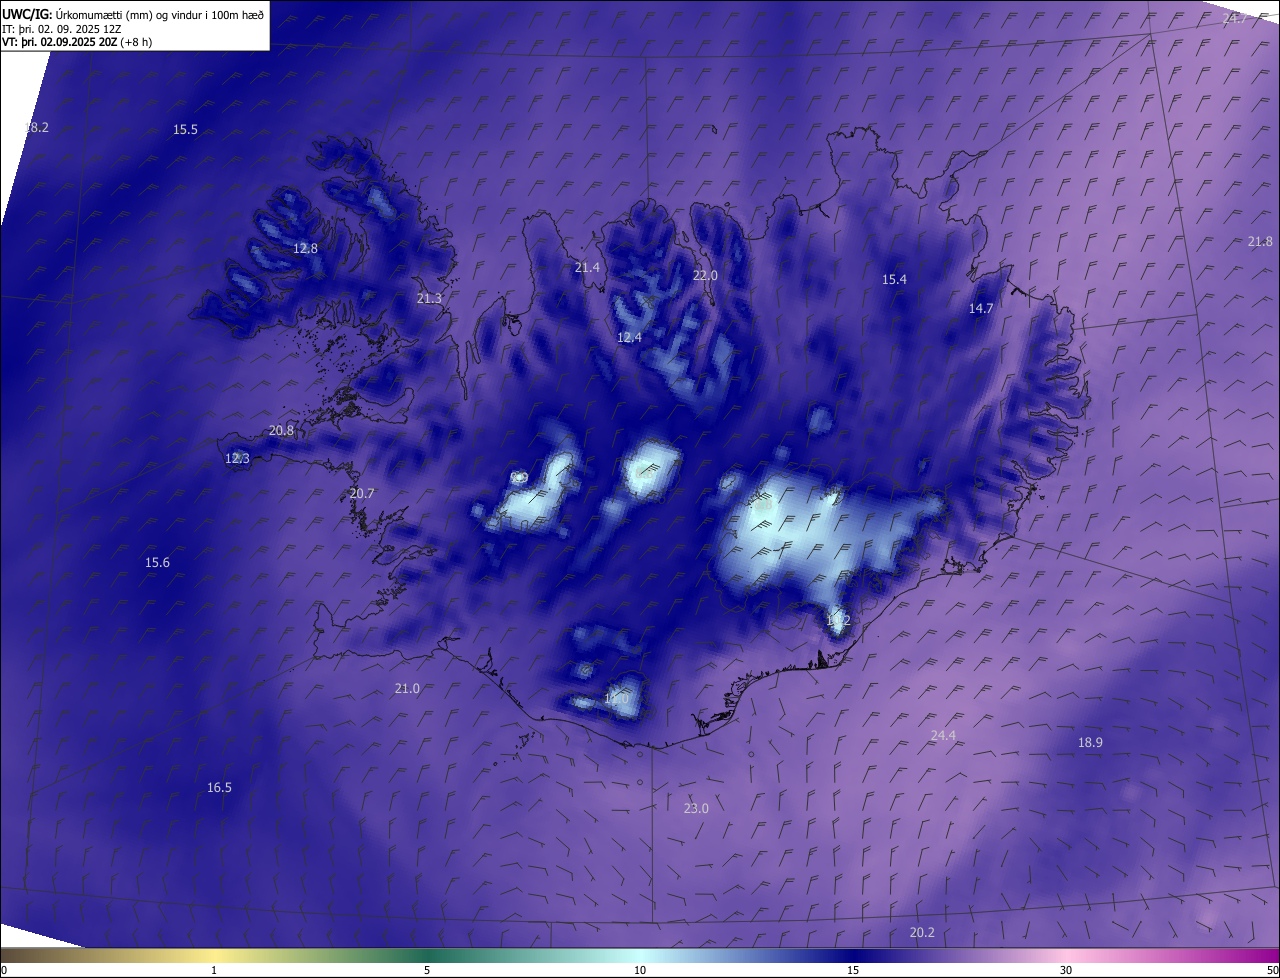Image resolution: width=1280 pixels, height=978 pixels.
Task: Click the 15.6 value label
Action: coord(157,563)
